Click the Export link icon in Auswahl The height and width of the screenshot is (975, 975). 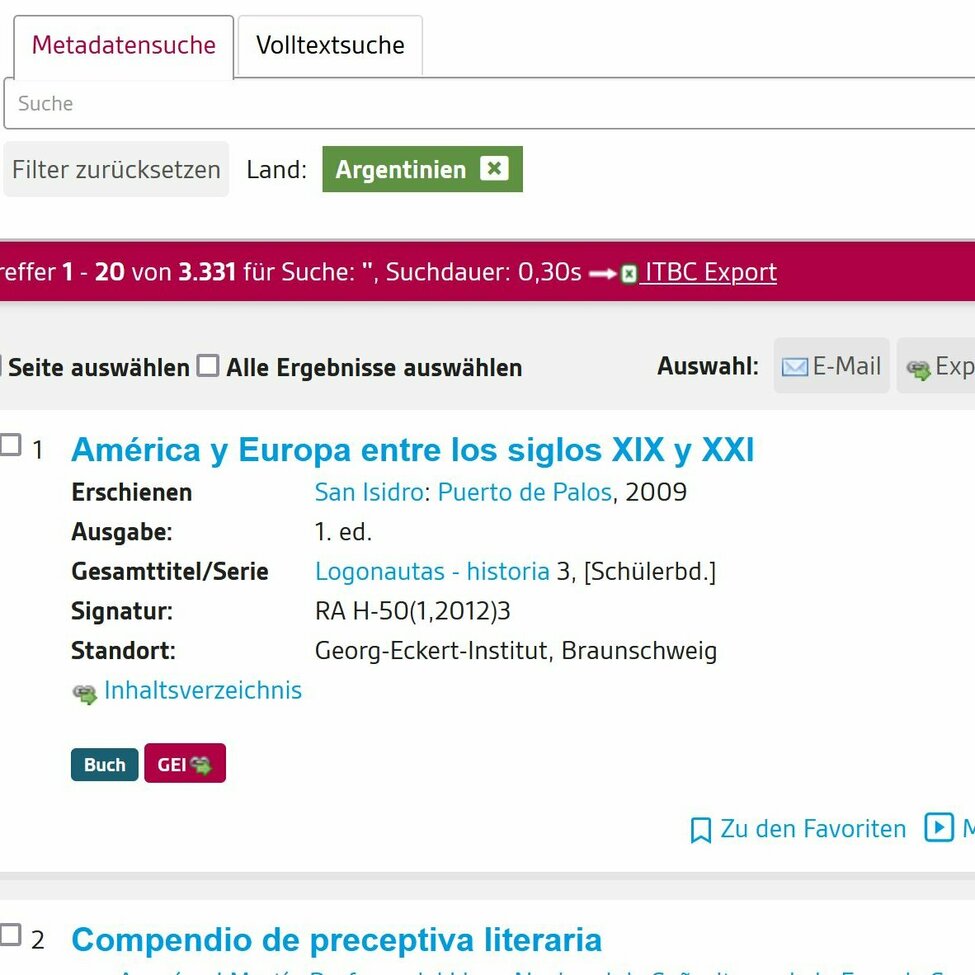918,369
